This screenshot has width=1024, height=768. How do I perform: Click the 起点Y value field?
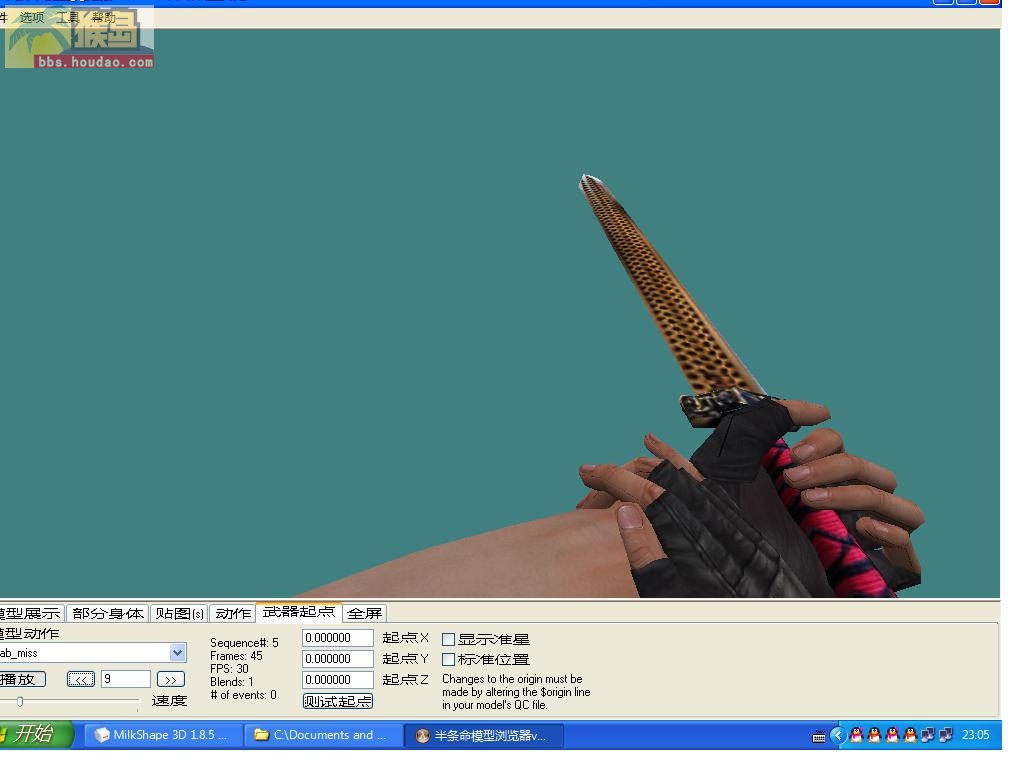[x=338, y=659]
